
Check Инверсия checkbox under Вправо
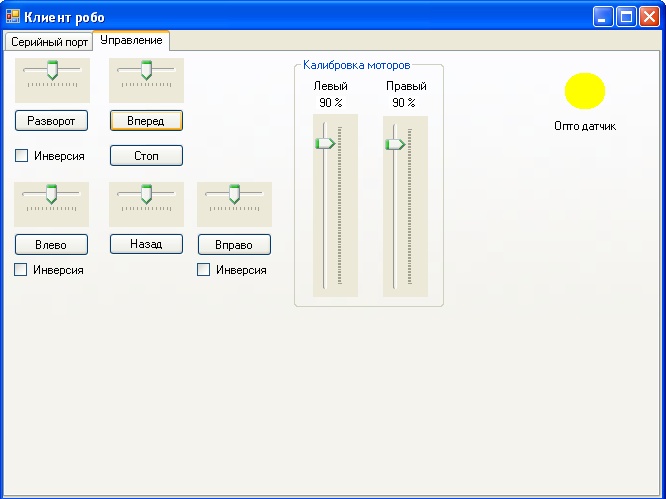[204, 270]
